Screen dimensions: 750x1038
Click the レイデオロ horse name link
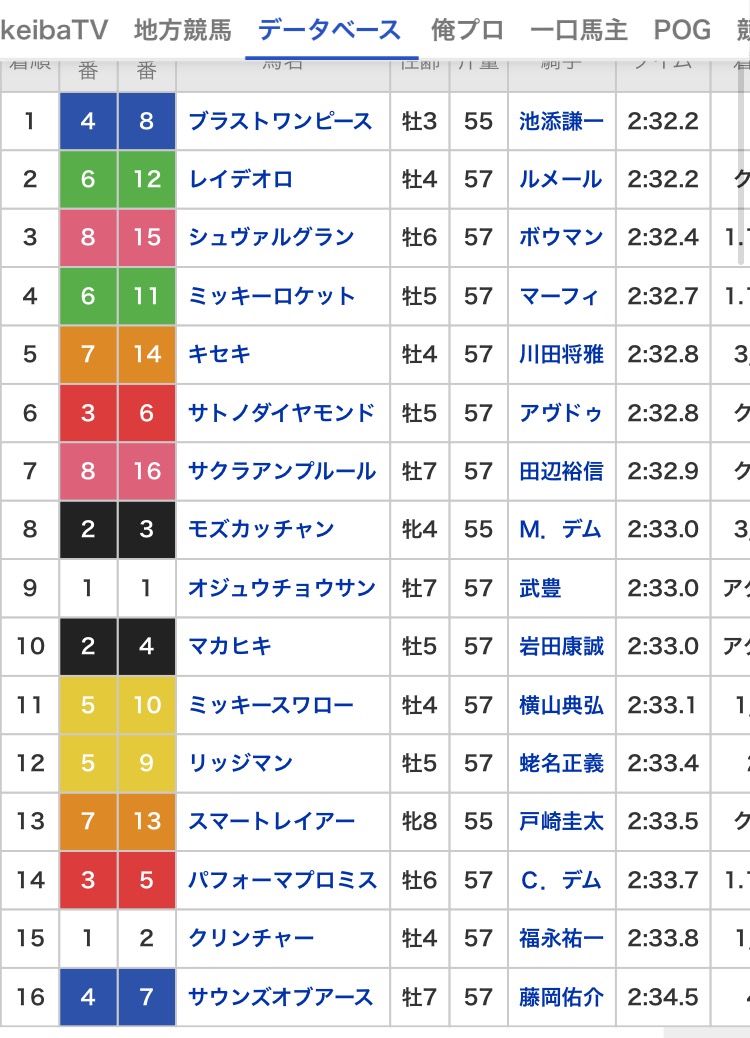[x=241, y=179]
